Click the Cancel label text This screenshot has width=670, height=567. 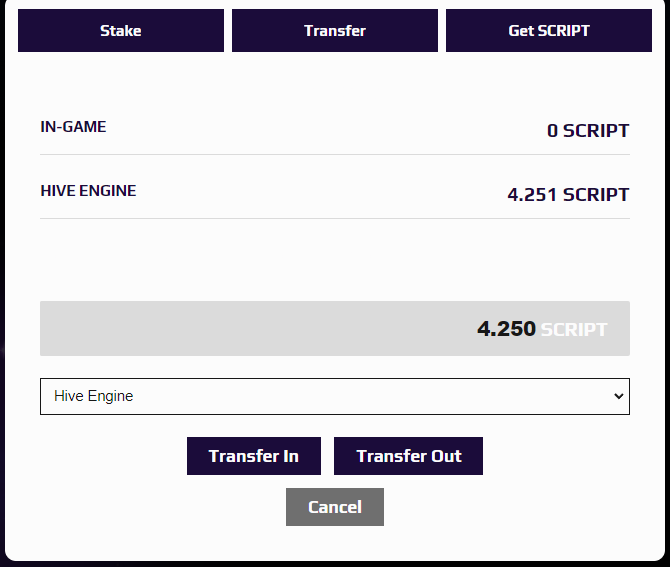[x=335, y=507]
